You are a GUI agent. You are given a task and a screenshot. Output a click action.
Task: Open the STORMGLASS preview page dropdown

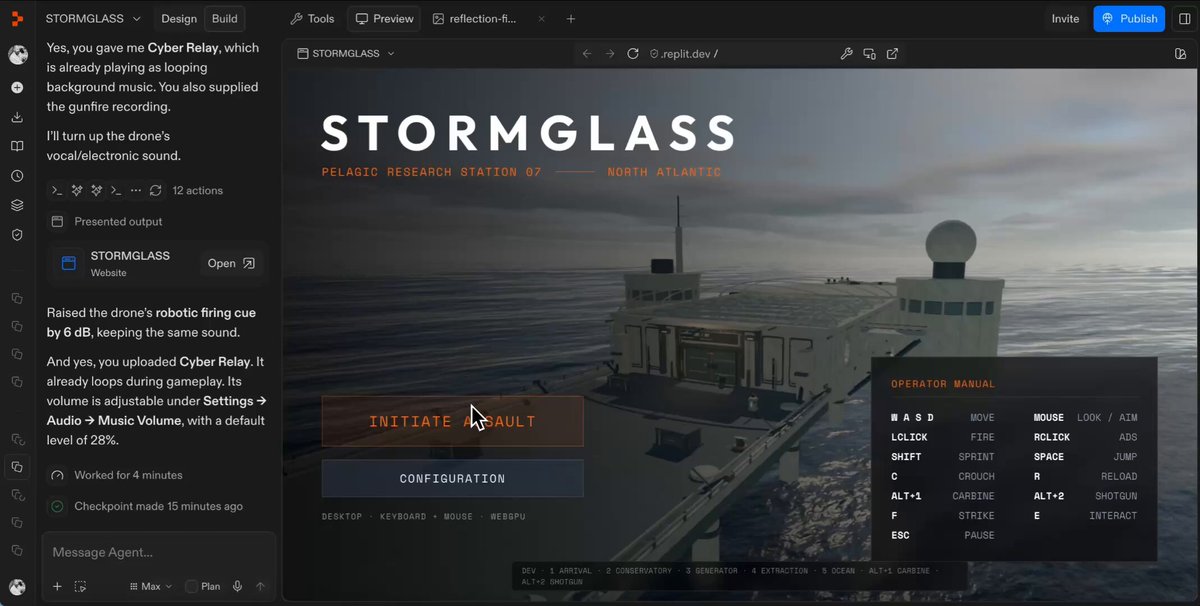coord(346,54)
